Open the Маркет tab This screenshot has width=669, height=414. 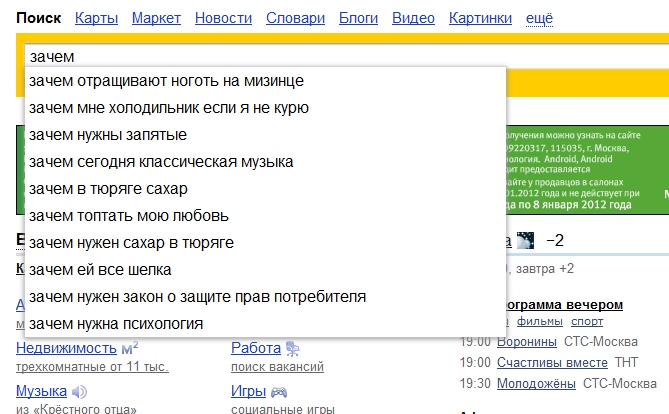pyautogui.click(x=156, y=18)
